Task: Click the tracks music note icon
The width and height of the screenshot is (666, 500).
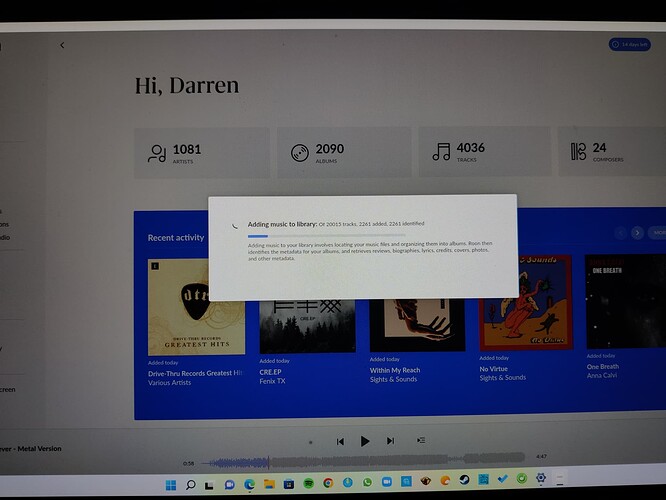Action: (441, 152)
